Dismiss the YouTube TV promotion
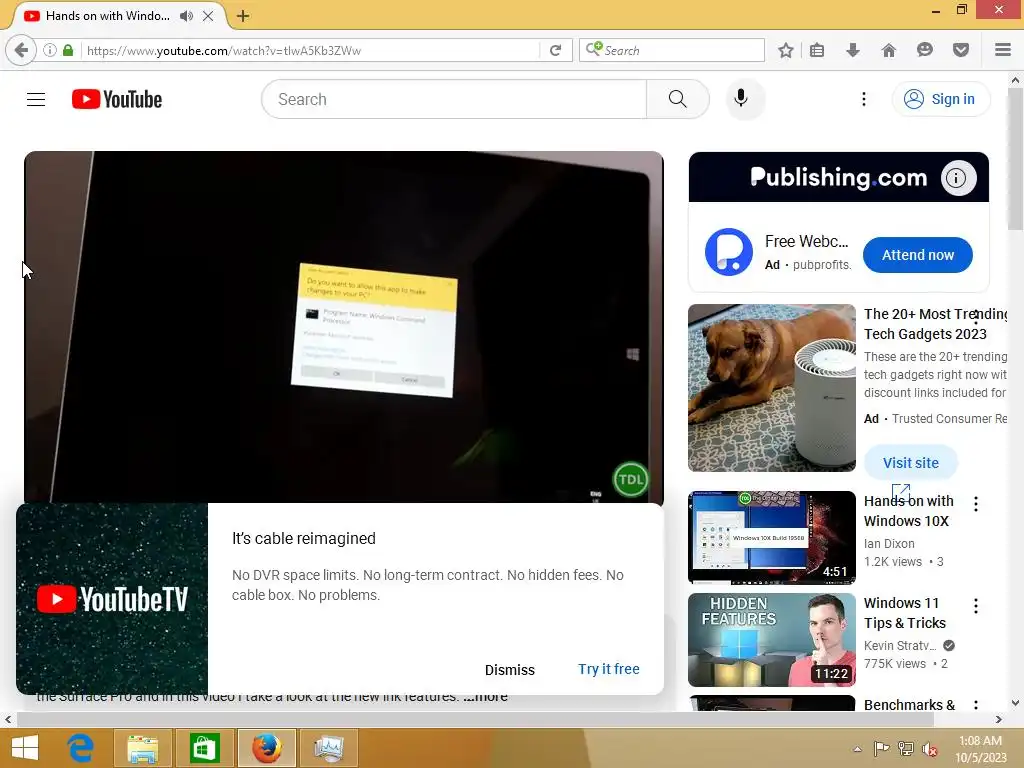This screenshot has width=1024, height=768. pyautogui.click(x=509, y=670)
